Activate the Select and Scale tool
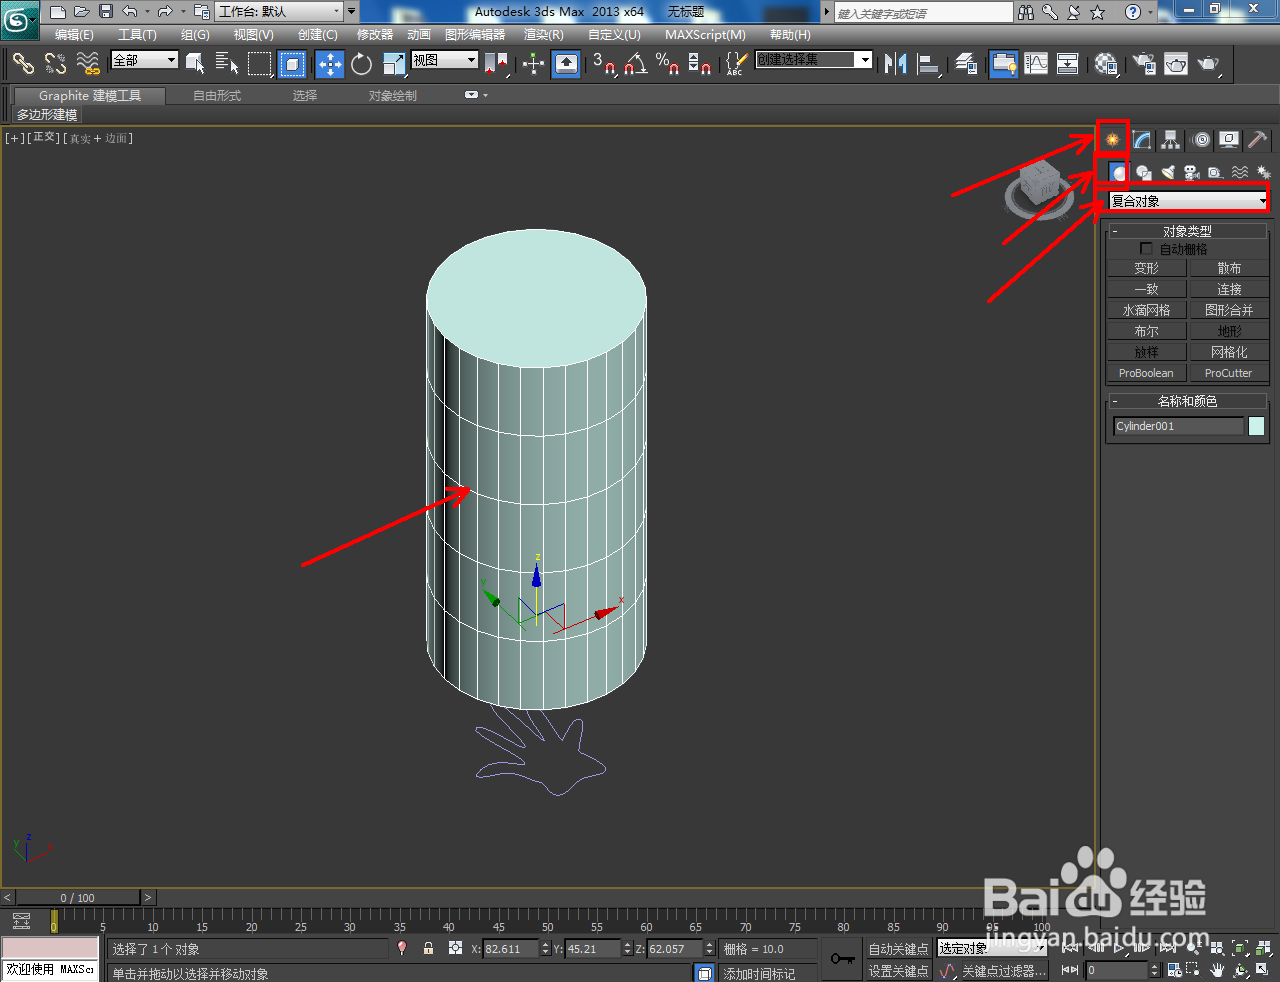This screenshot has height=982, width=1280. tap(394, 64)
